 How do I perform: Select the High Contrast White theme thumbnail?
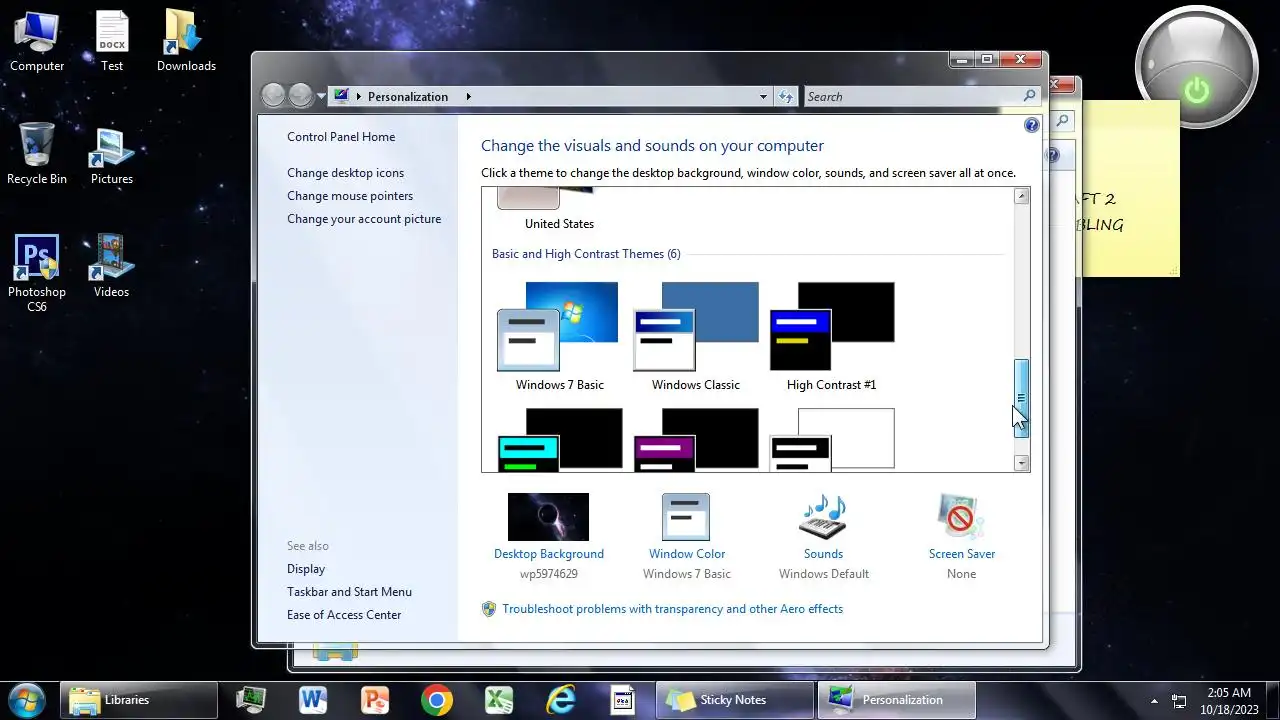(832, 438)
